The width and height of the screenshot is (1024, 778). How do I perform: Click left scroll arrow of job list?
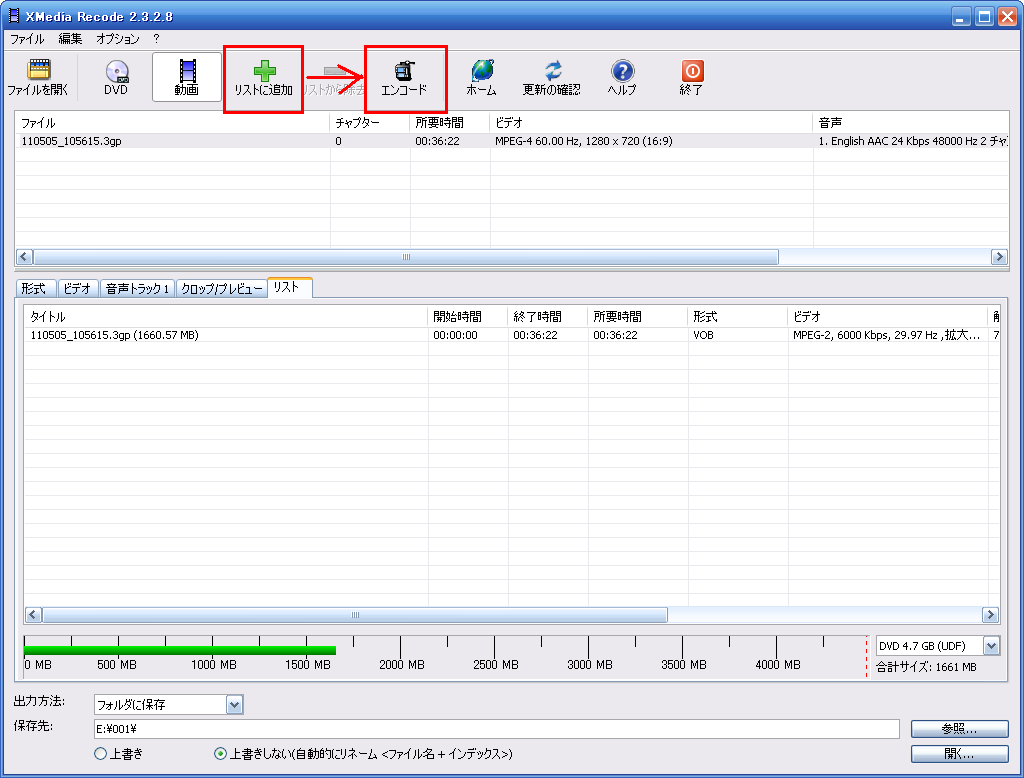(x=33, y=615)
